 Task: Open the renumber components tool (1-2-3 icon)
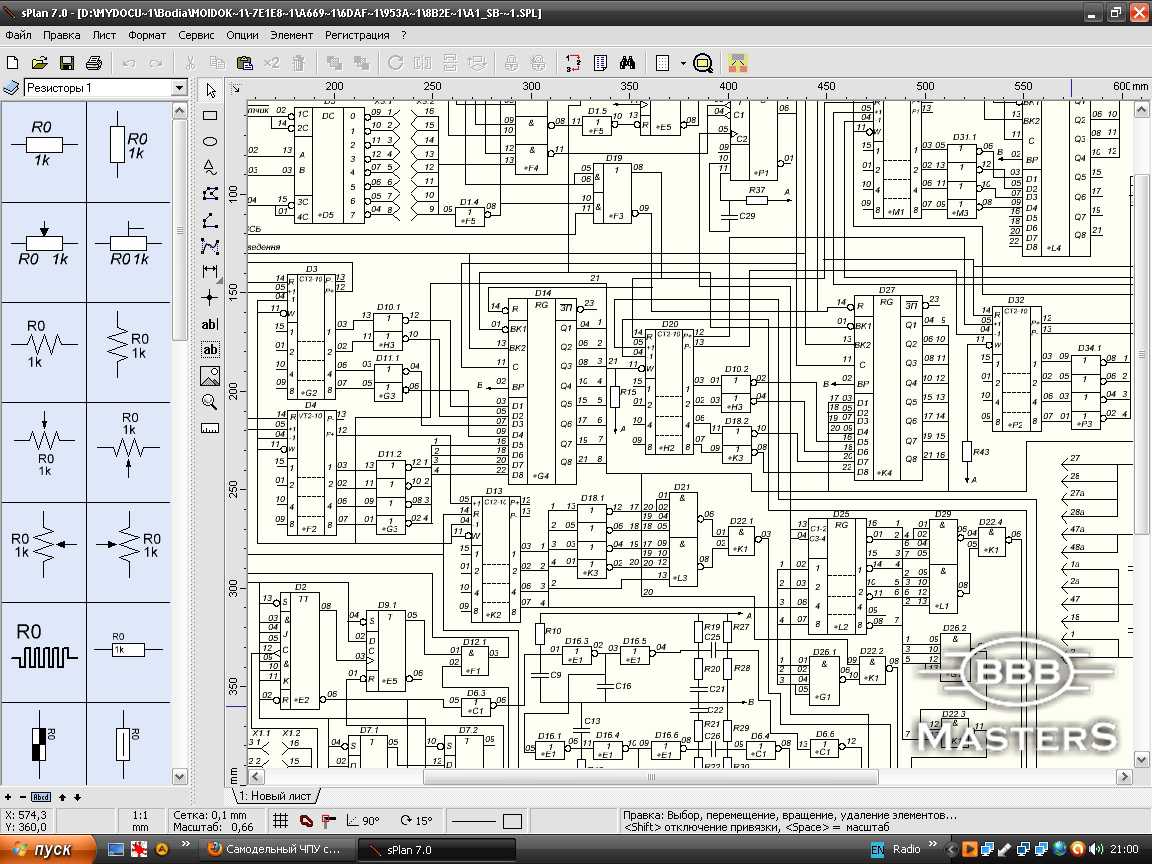pyautogui.click(x=573, y=63)
